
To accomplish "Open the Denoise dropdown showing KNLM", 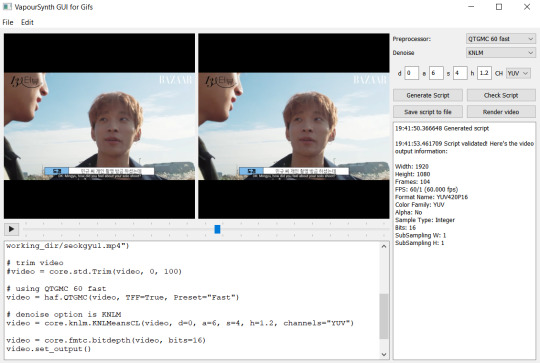I will (501, 53).
